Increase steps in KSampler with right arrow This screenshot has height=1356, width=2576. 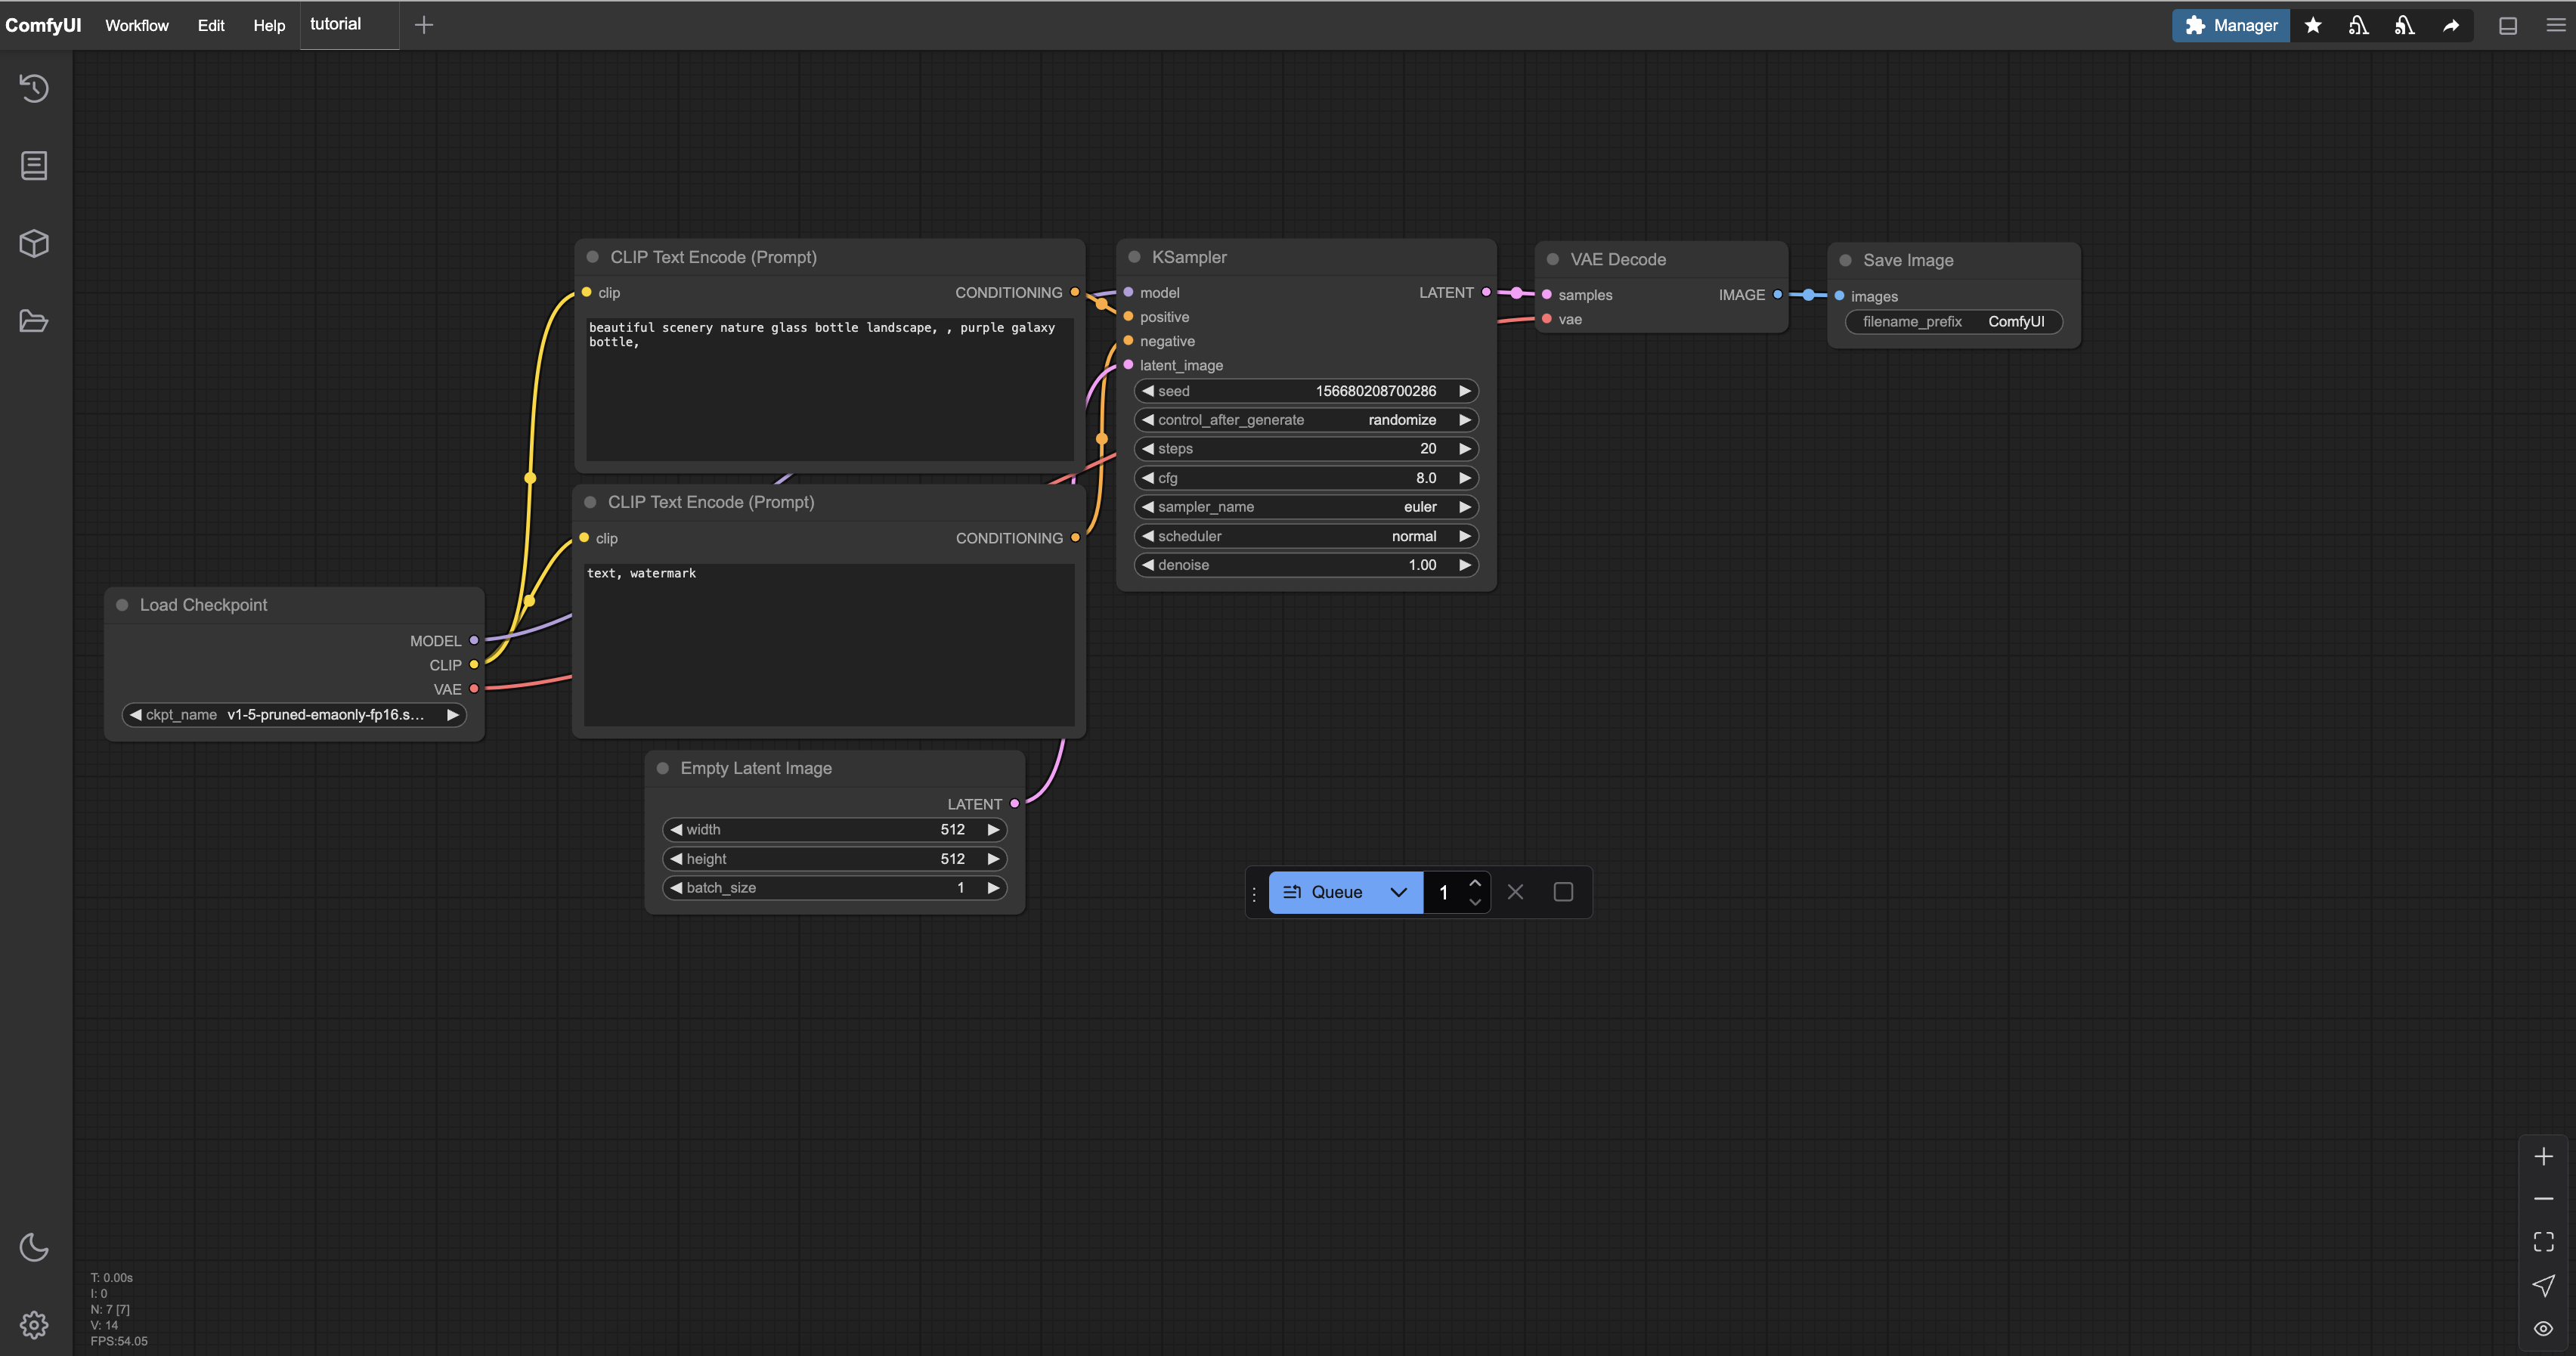(1464, 448)
